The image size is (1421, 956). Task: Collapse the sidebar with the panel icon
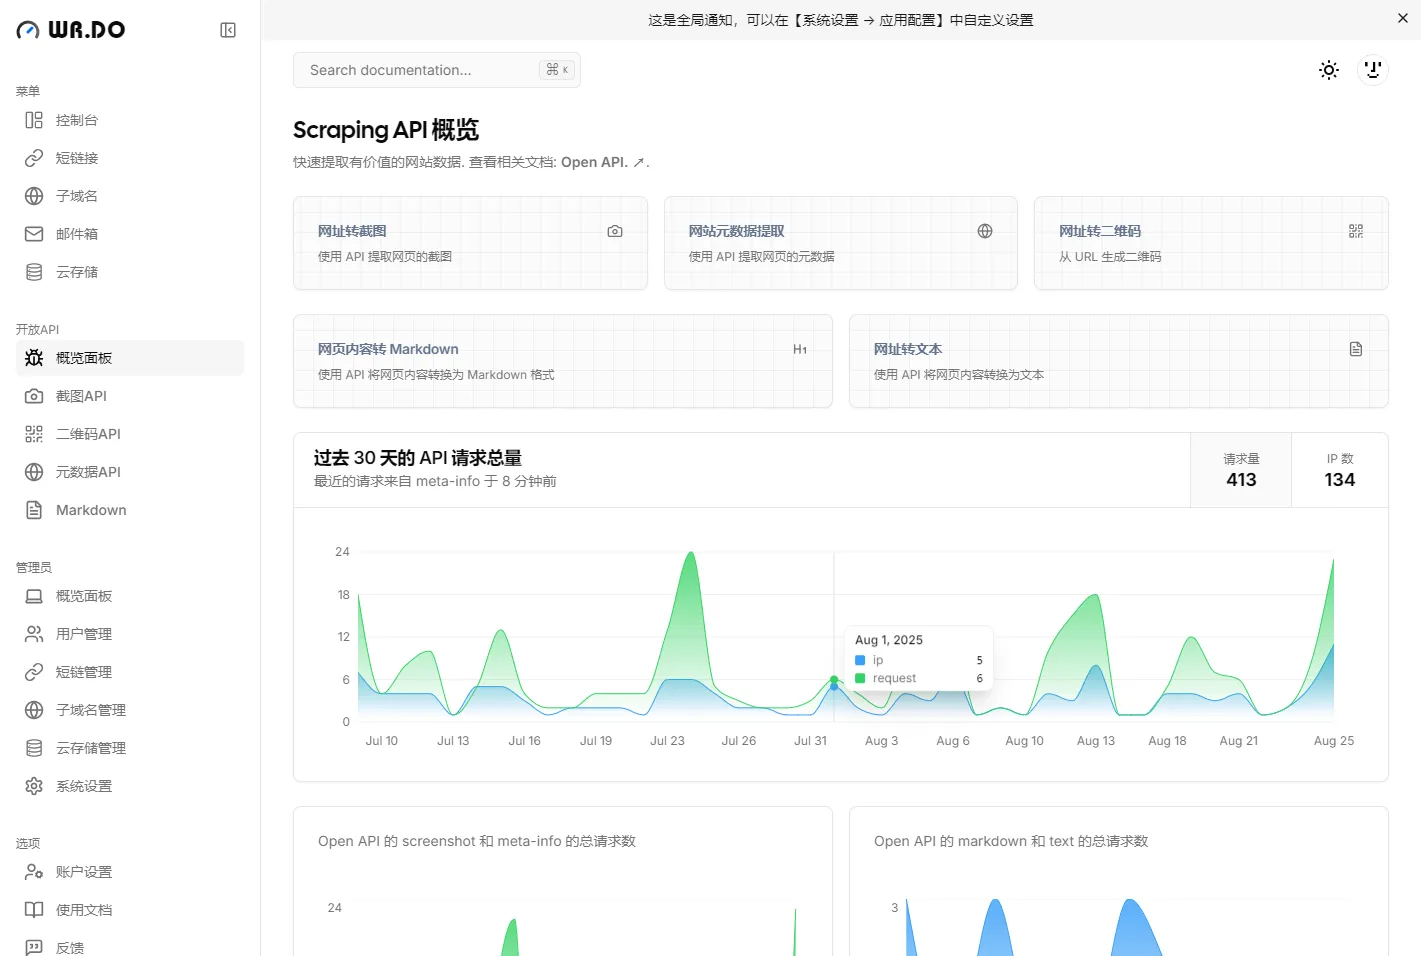(228, 30)
